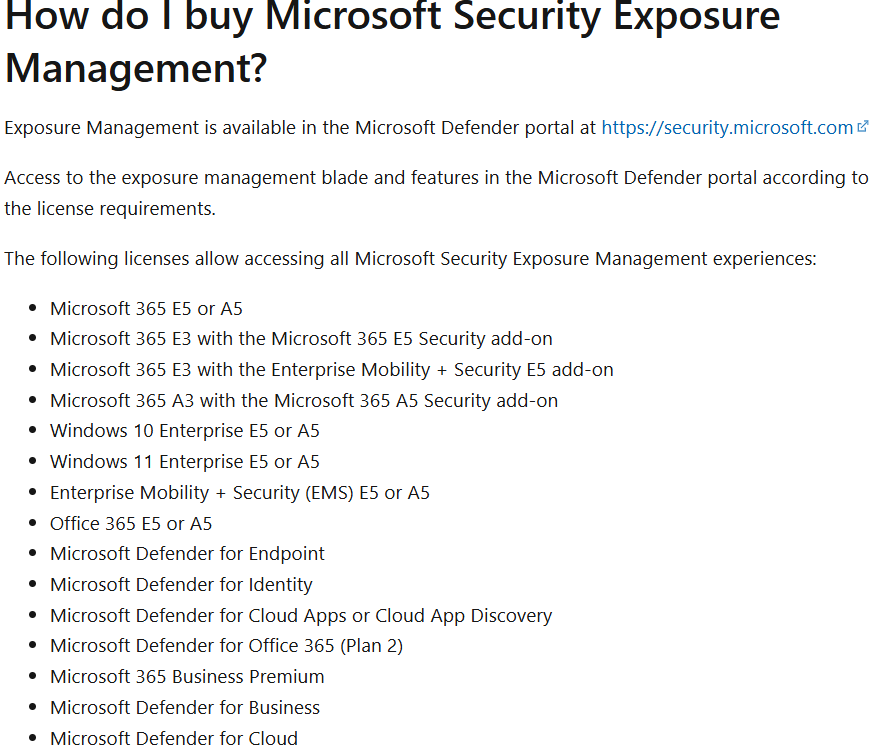Viewport: 878px width, 754px height.
Task: Select the Microsoft 365 E5 Security add-on bullet
Action: click(x=301, y=339)
